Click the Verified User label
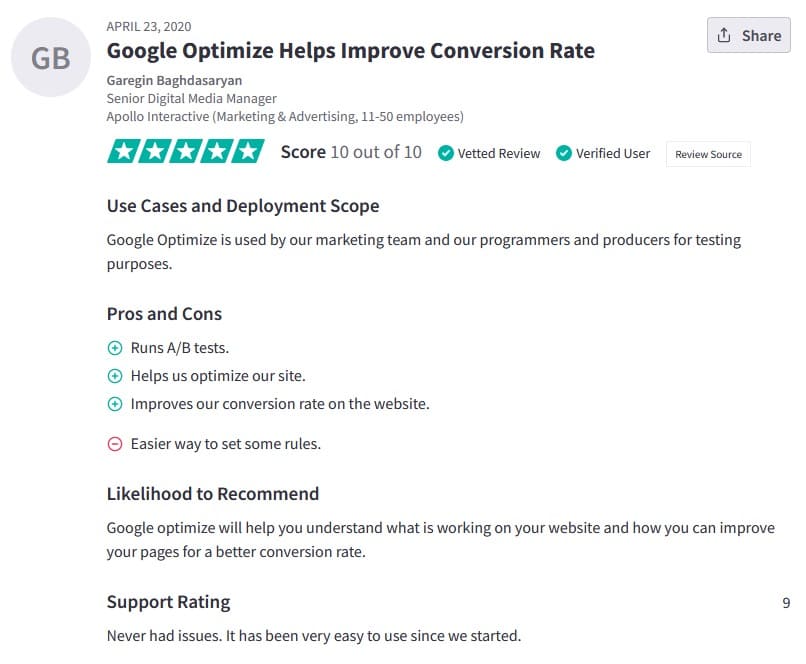 (613, 154)
